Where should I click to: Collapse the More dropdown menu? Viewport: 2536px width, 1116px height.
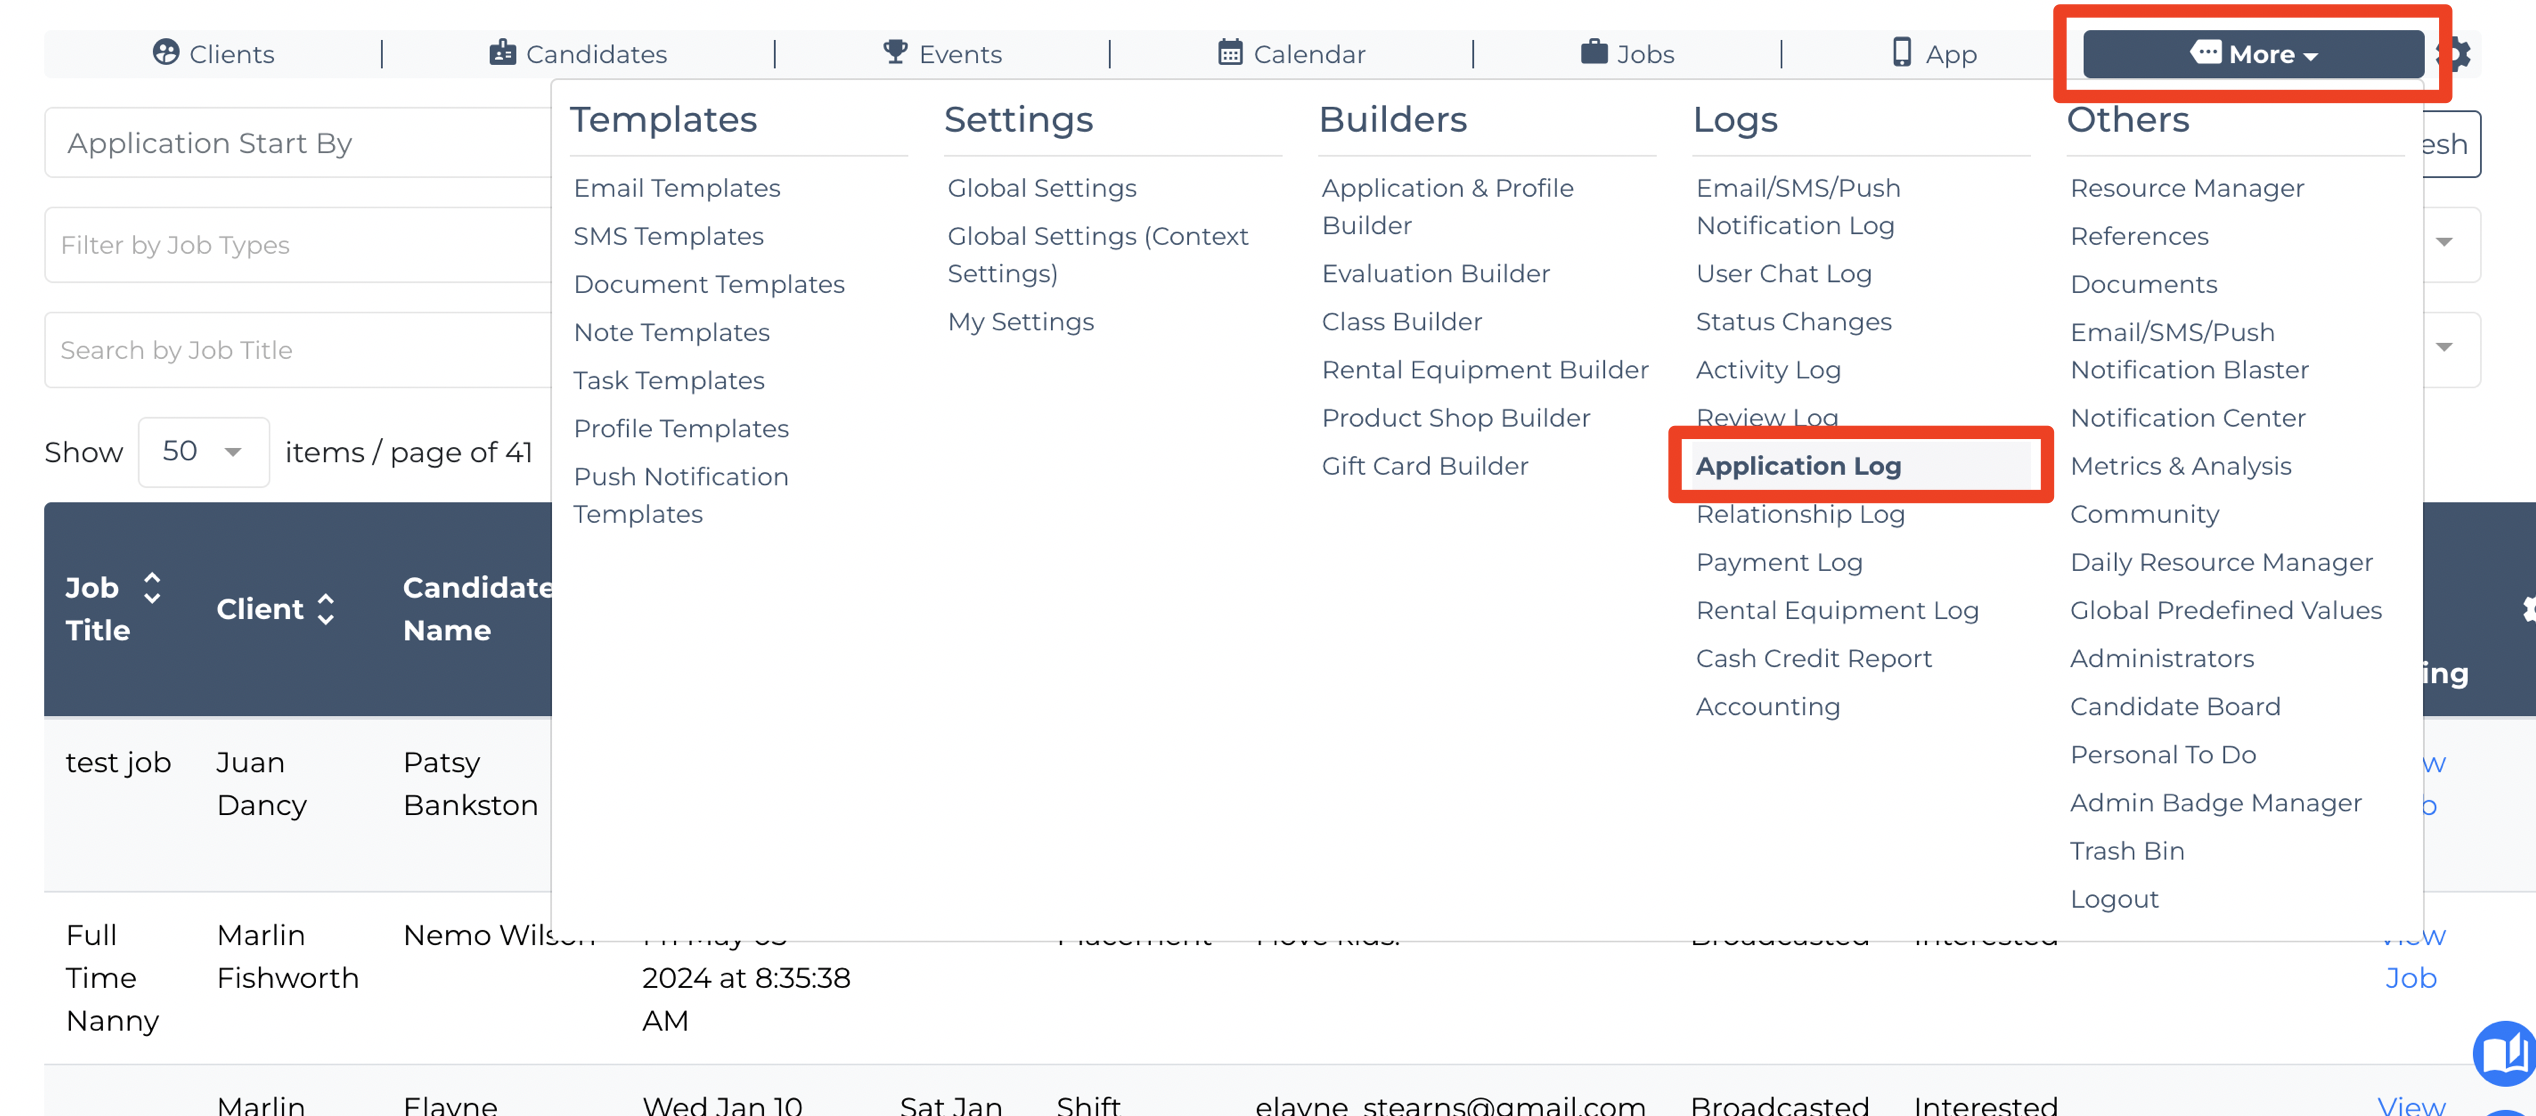tap(2252, 54)
